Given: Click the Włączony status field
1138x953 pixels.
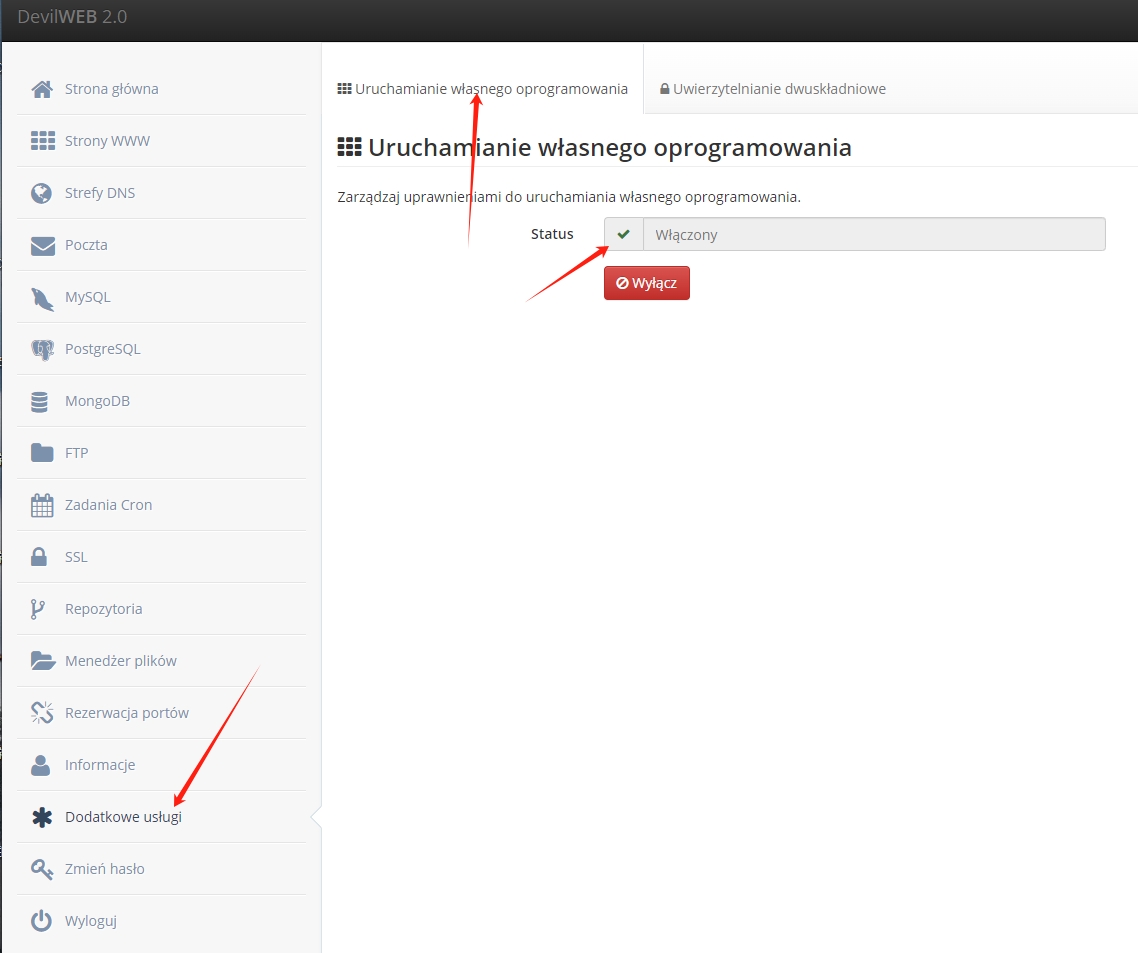Looking at the screenshot, I should 873,235.
